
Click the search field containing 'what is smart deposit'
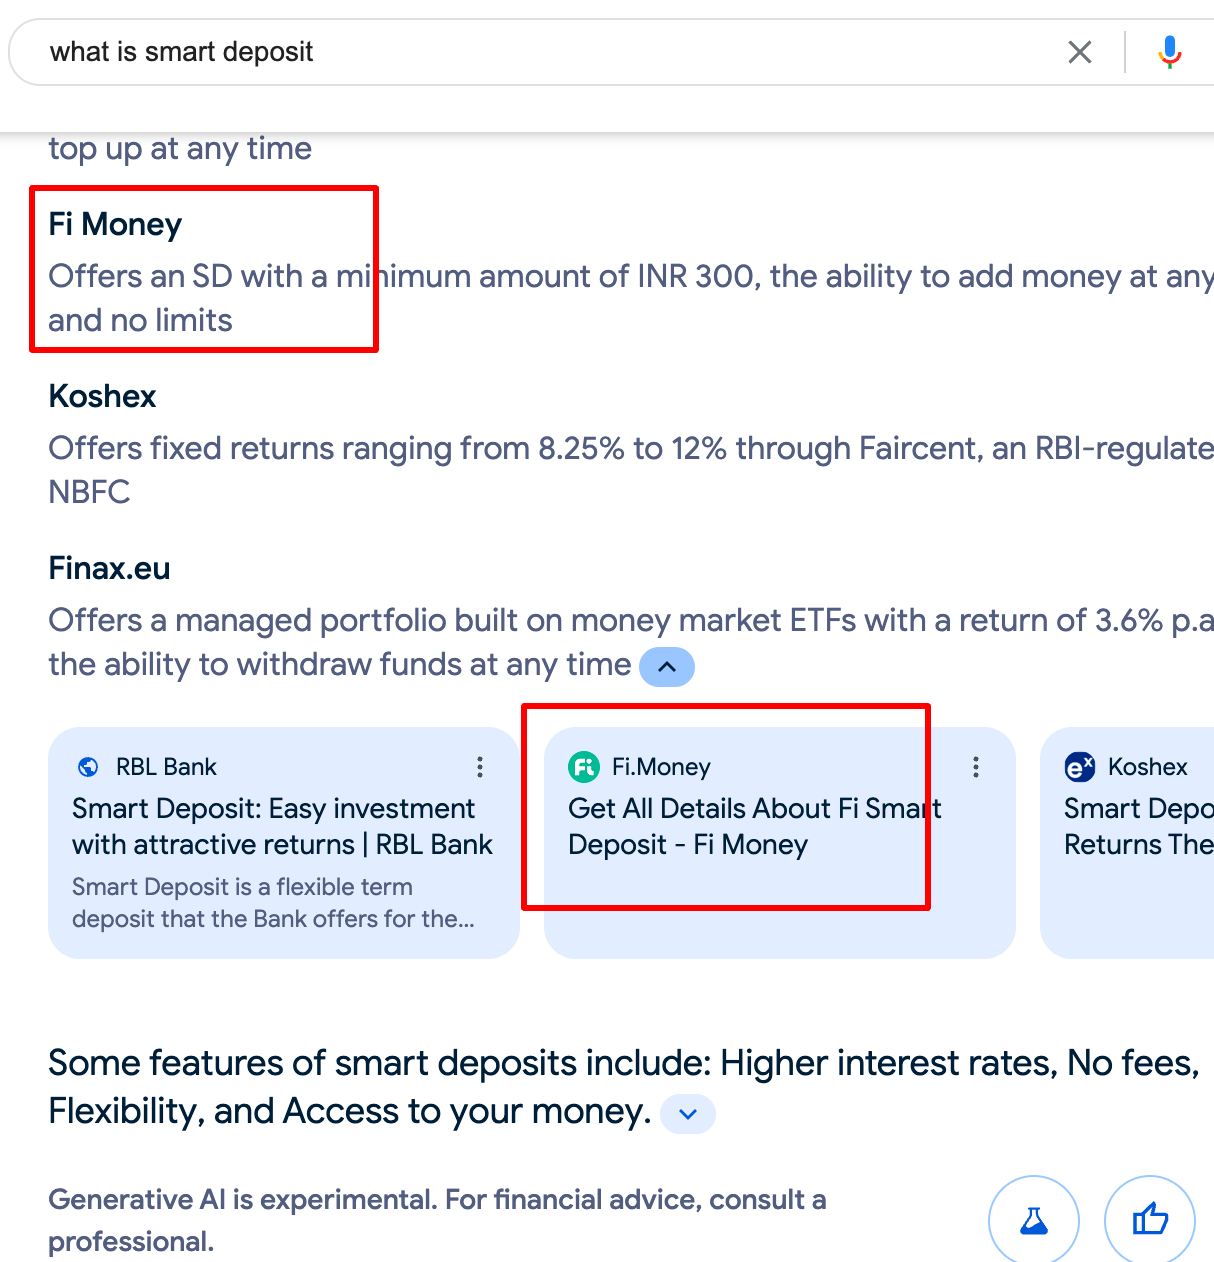tap(540, 52)
